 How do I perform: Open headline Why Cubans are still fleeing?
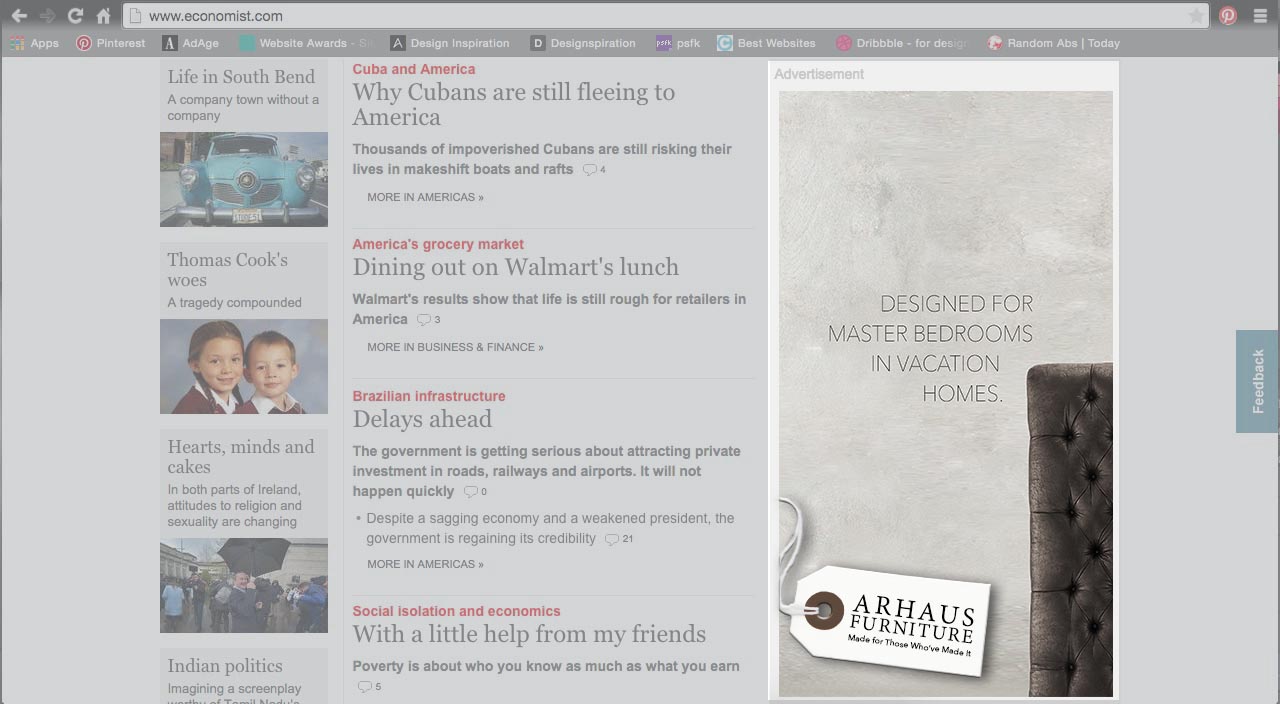coord(513,104)
